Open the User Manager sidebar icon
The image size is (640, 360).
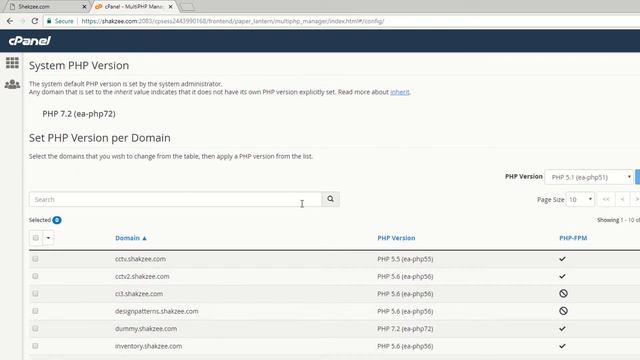(12, 84)
